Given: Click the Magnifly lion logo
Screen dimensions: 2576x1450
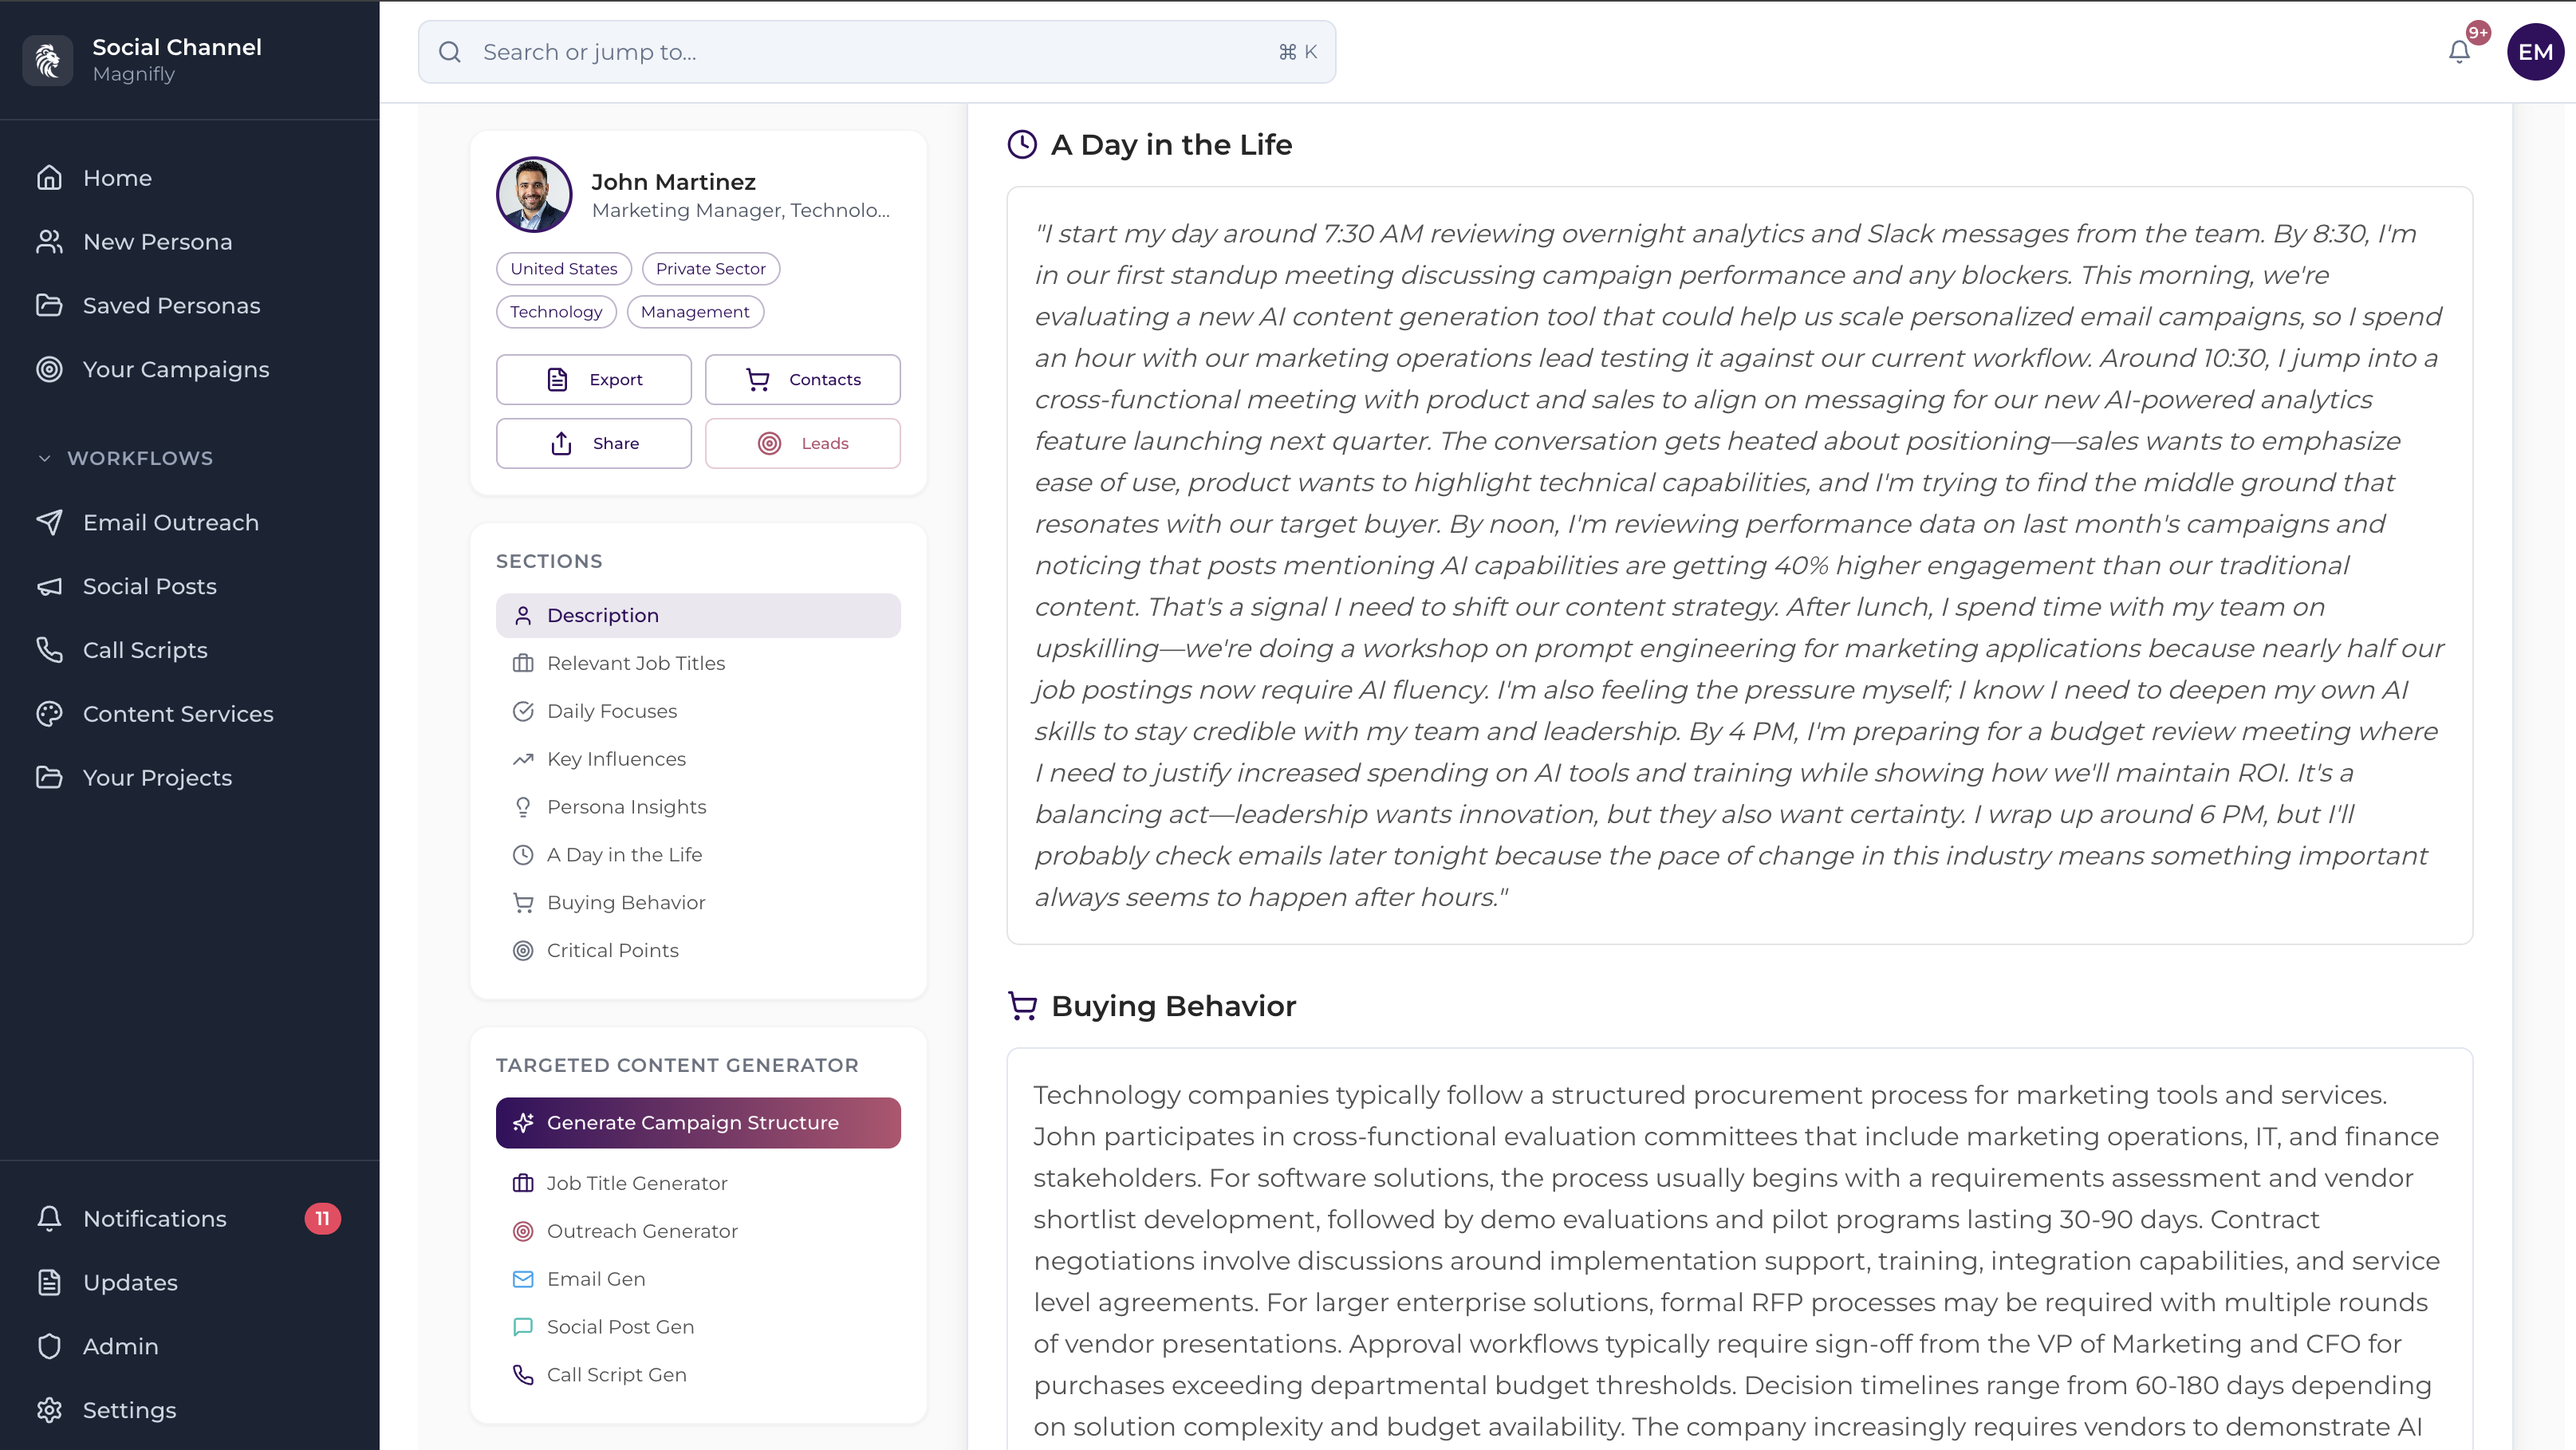Looking at the screenshot, I should [x=49, y=60].
